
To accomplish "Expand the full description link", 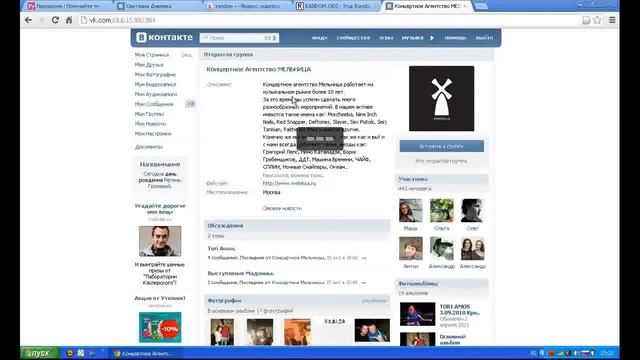I will pos(293,175).
